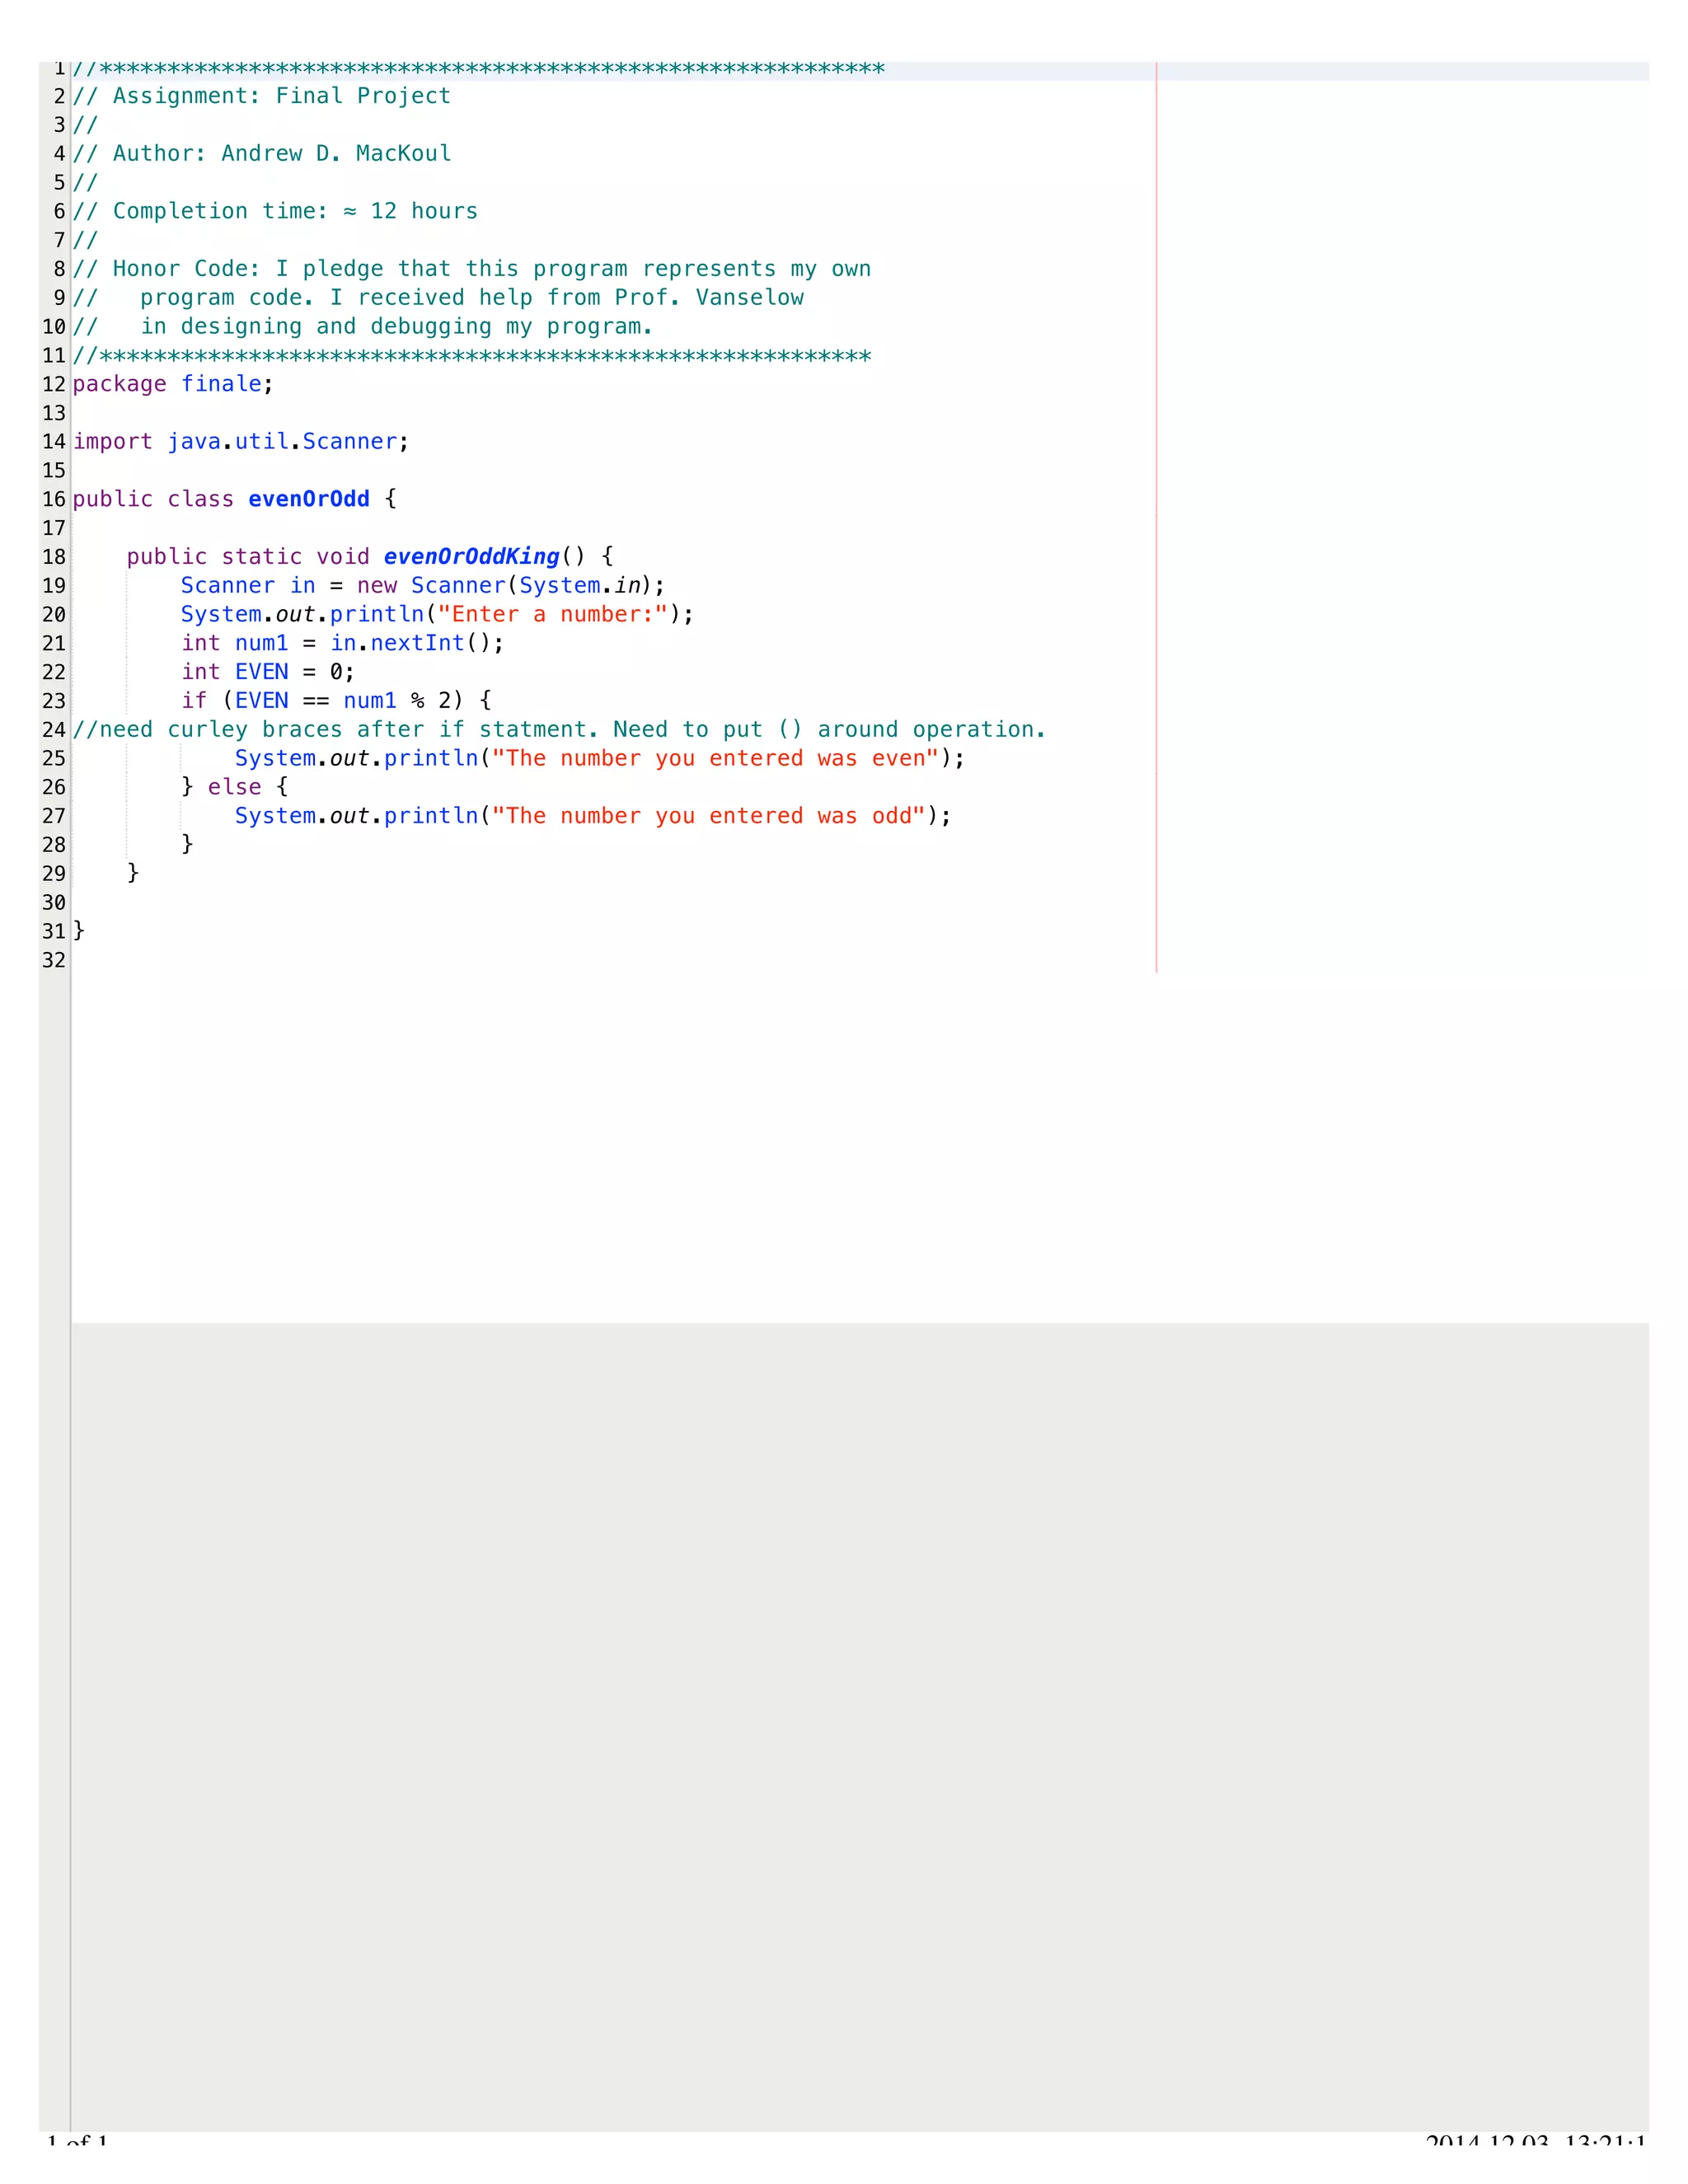Click 'in designing and debugging my program.' comment

click(x=363, y=327)
